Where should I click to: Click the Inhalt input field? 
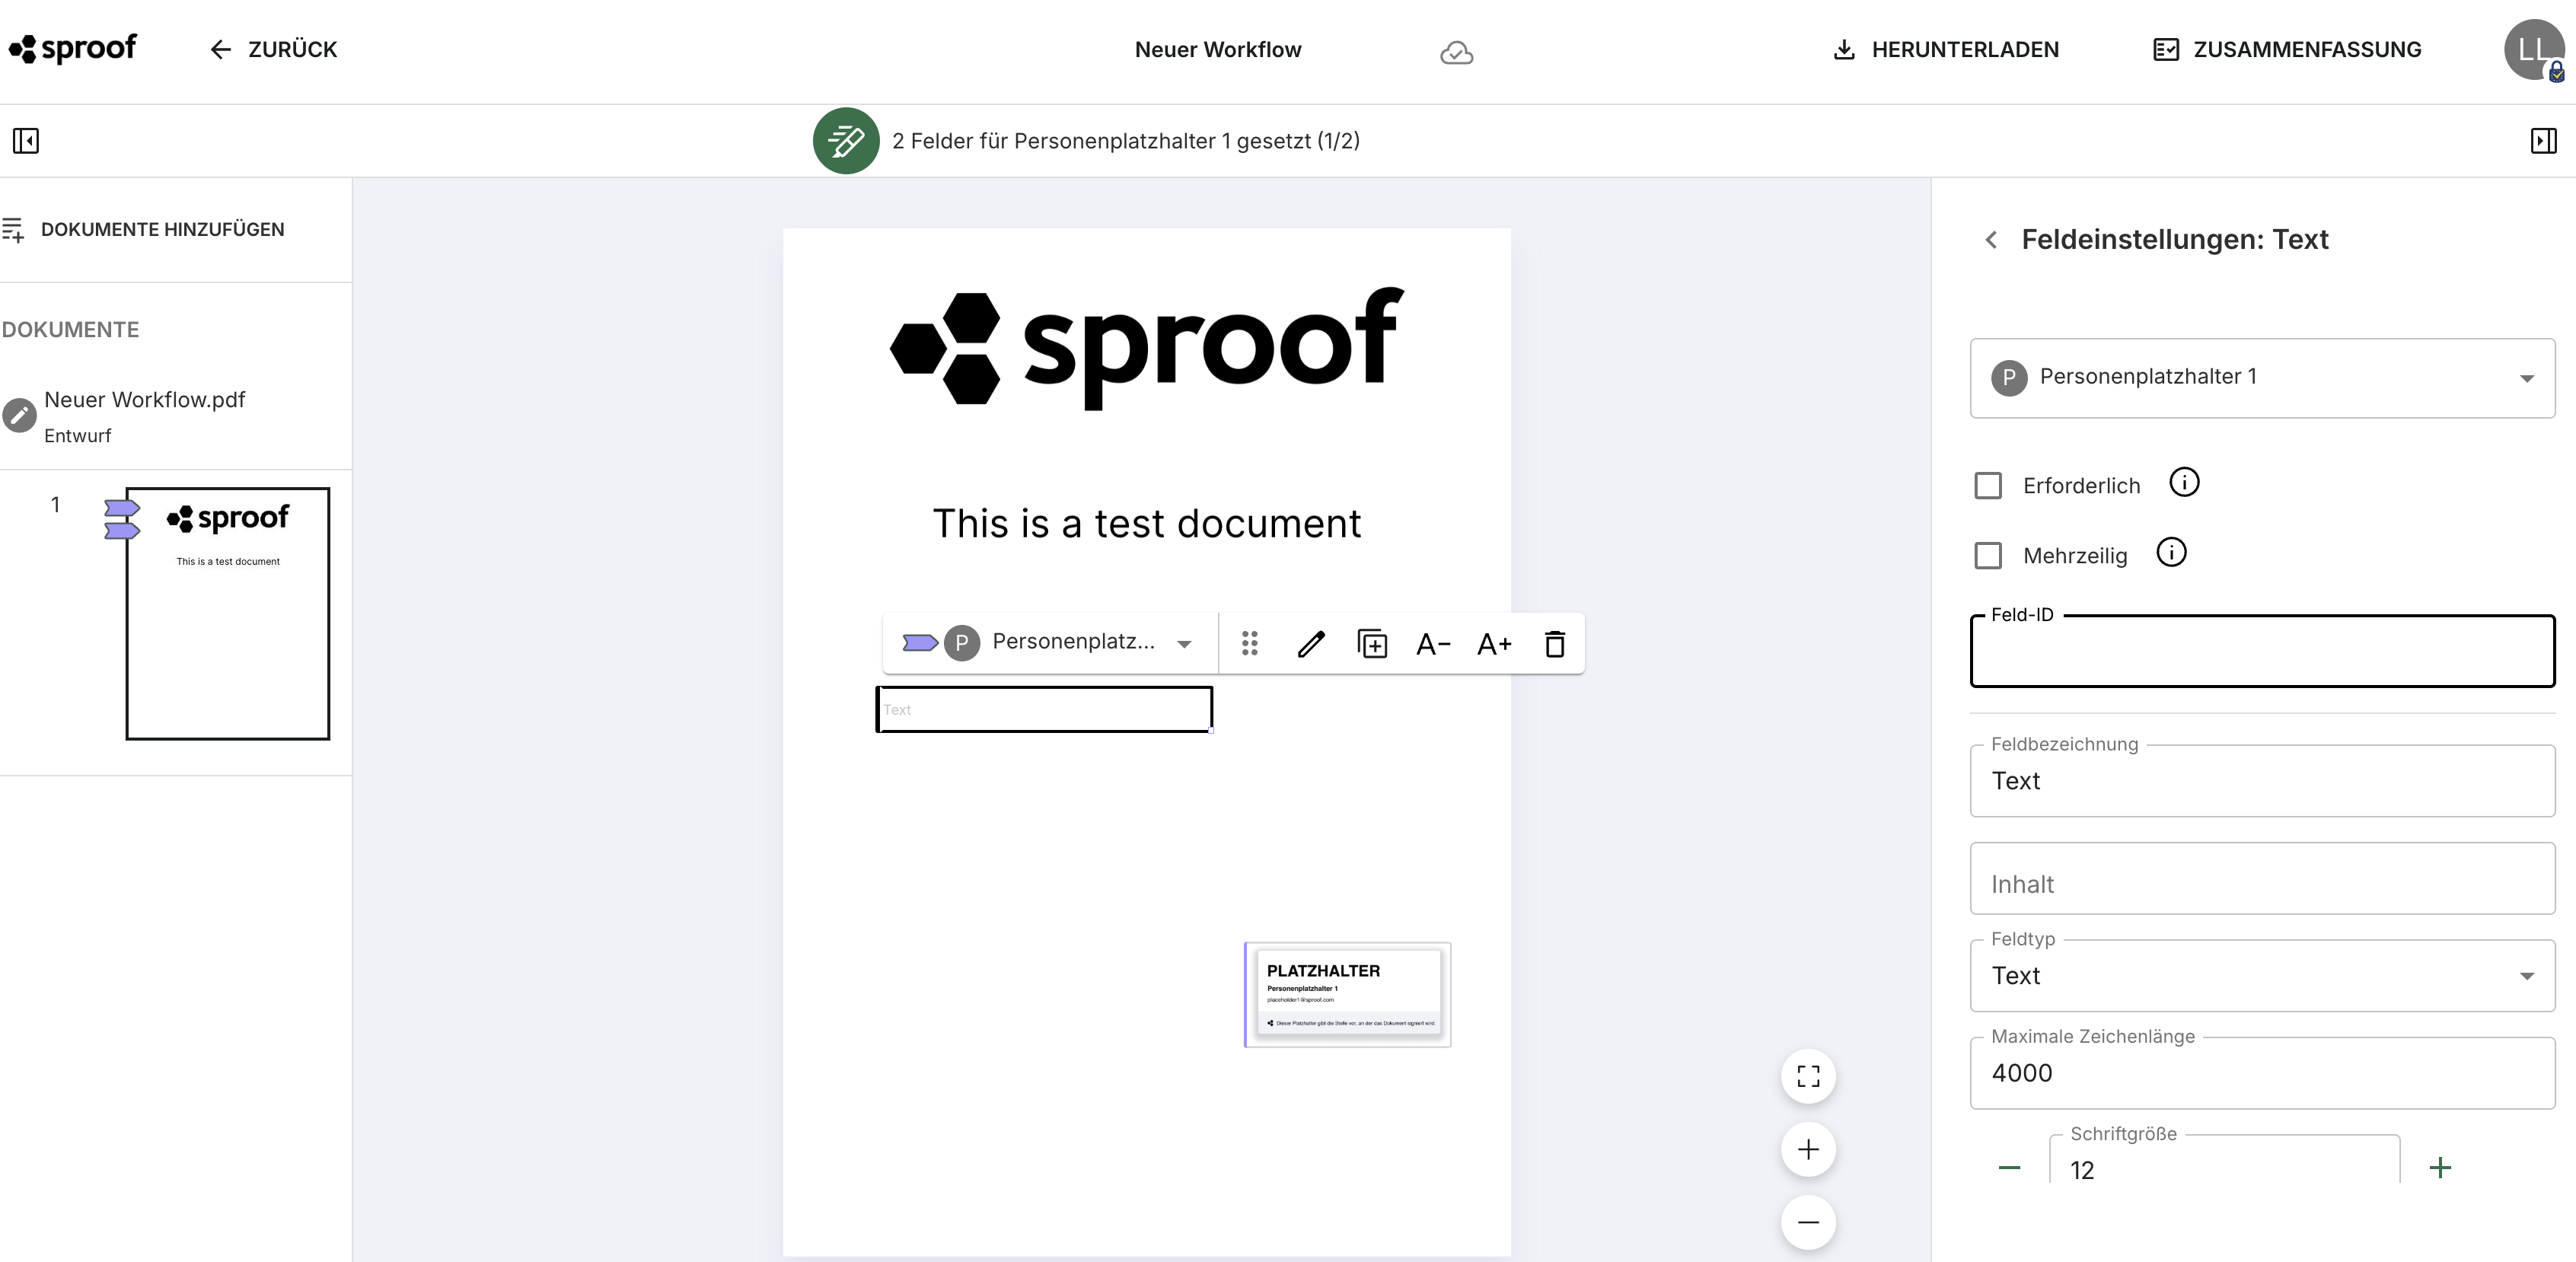point(2262,878)
